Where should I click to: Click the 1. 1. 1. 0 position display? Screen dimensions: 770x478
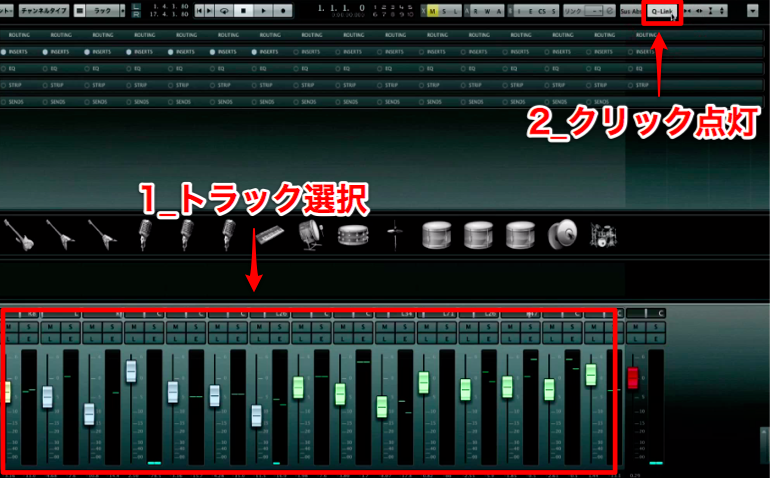pyautogui.click(x=341, y=8)
